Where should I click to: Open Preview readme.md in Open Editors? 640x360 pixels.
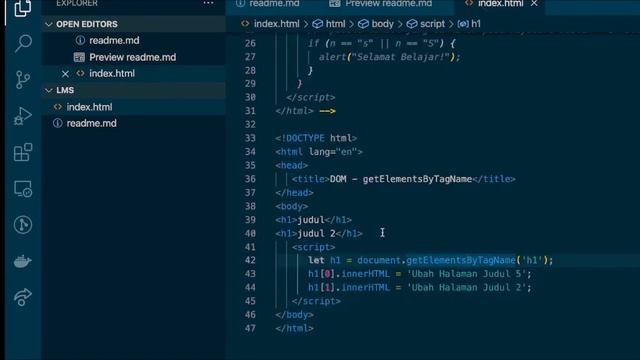[133, 57]
